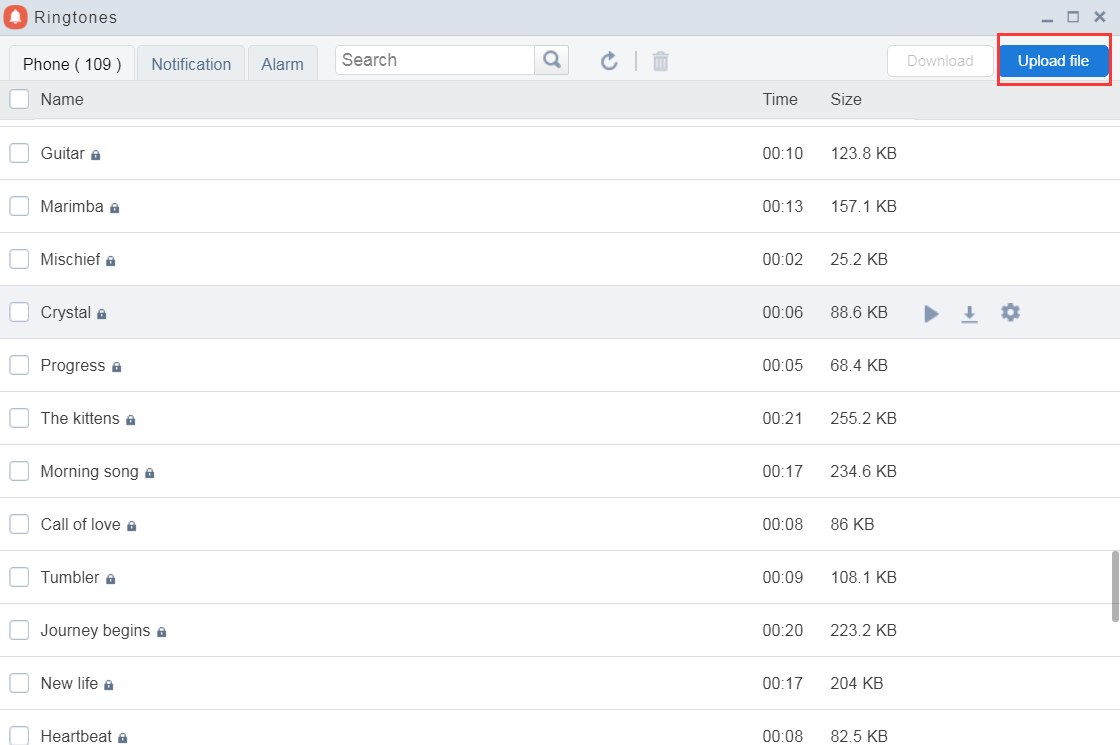The image size is (1120, 745).
Task: Click the 86 KB size value
Action: click(852, 524)
